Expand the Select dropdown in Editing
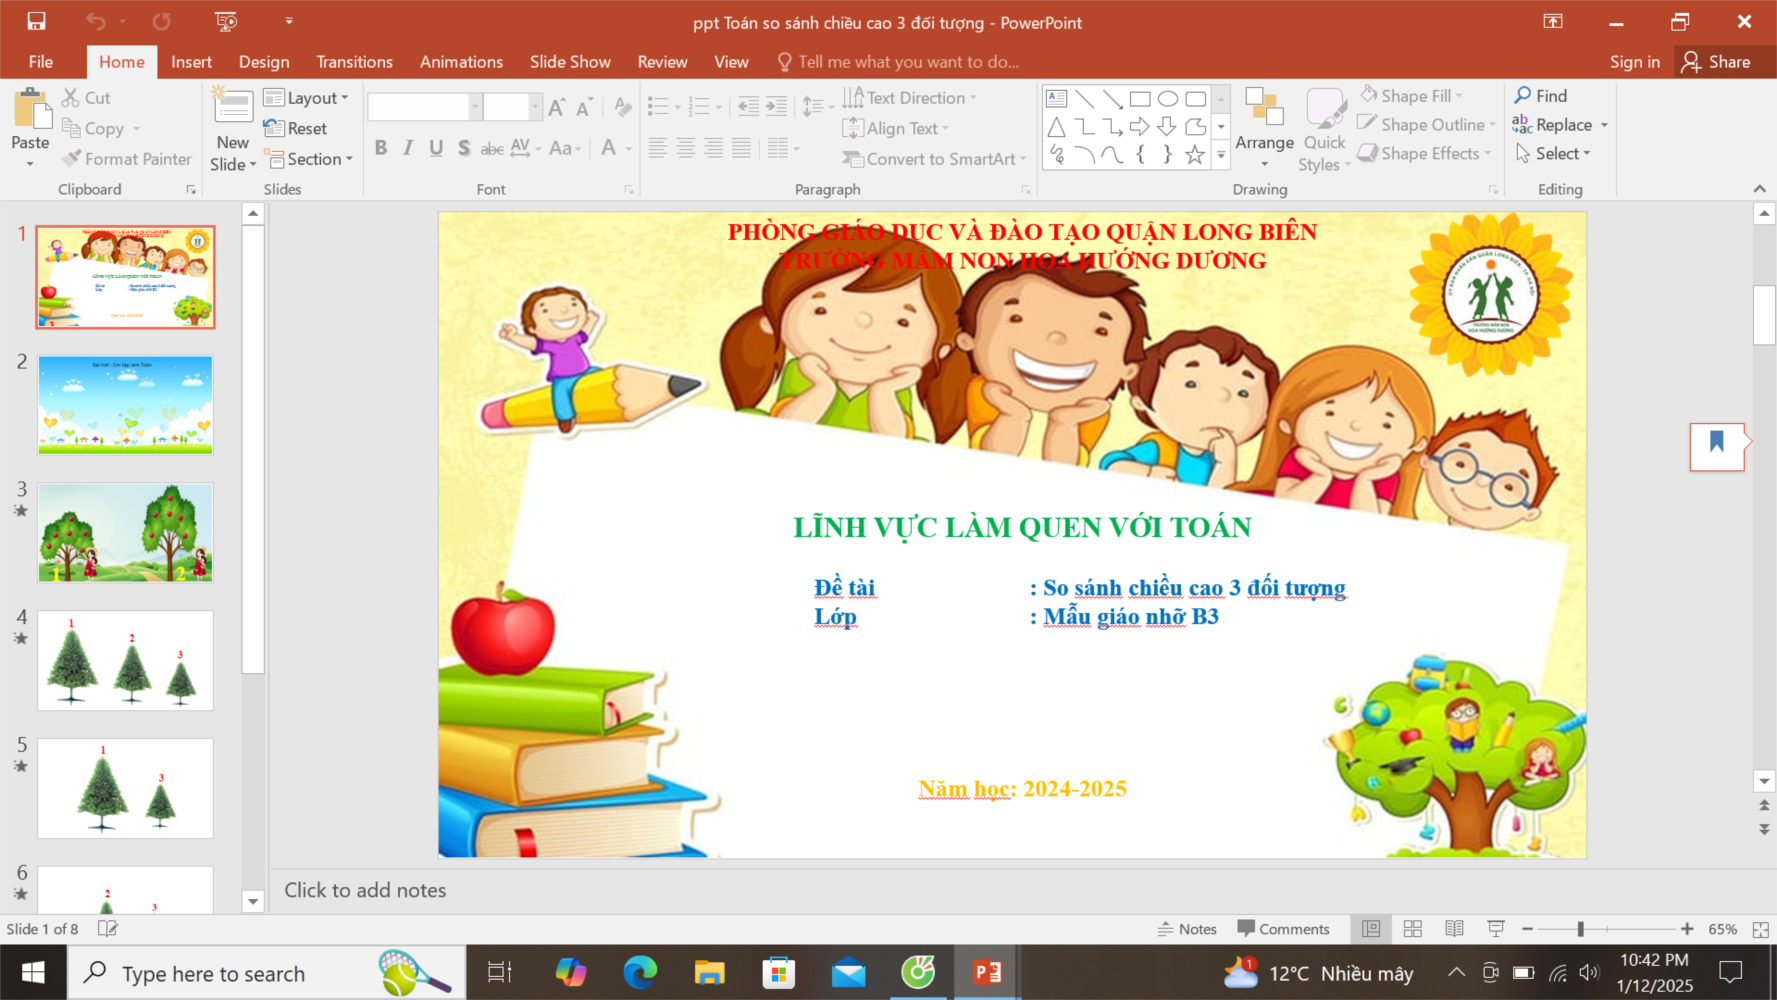The width and height of the screenshot is (1777, 1000). click(1553, 154)
